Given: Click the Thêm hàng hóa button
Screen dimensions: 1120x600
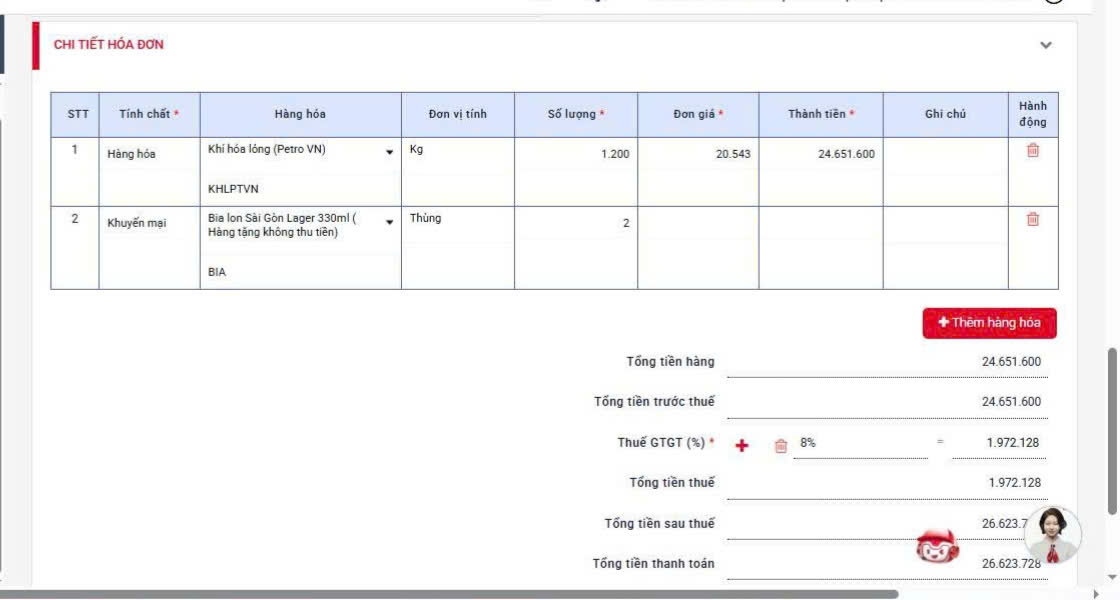Looking at the screenshot, I should coord(989,323).
